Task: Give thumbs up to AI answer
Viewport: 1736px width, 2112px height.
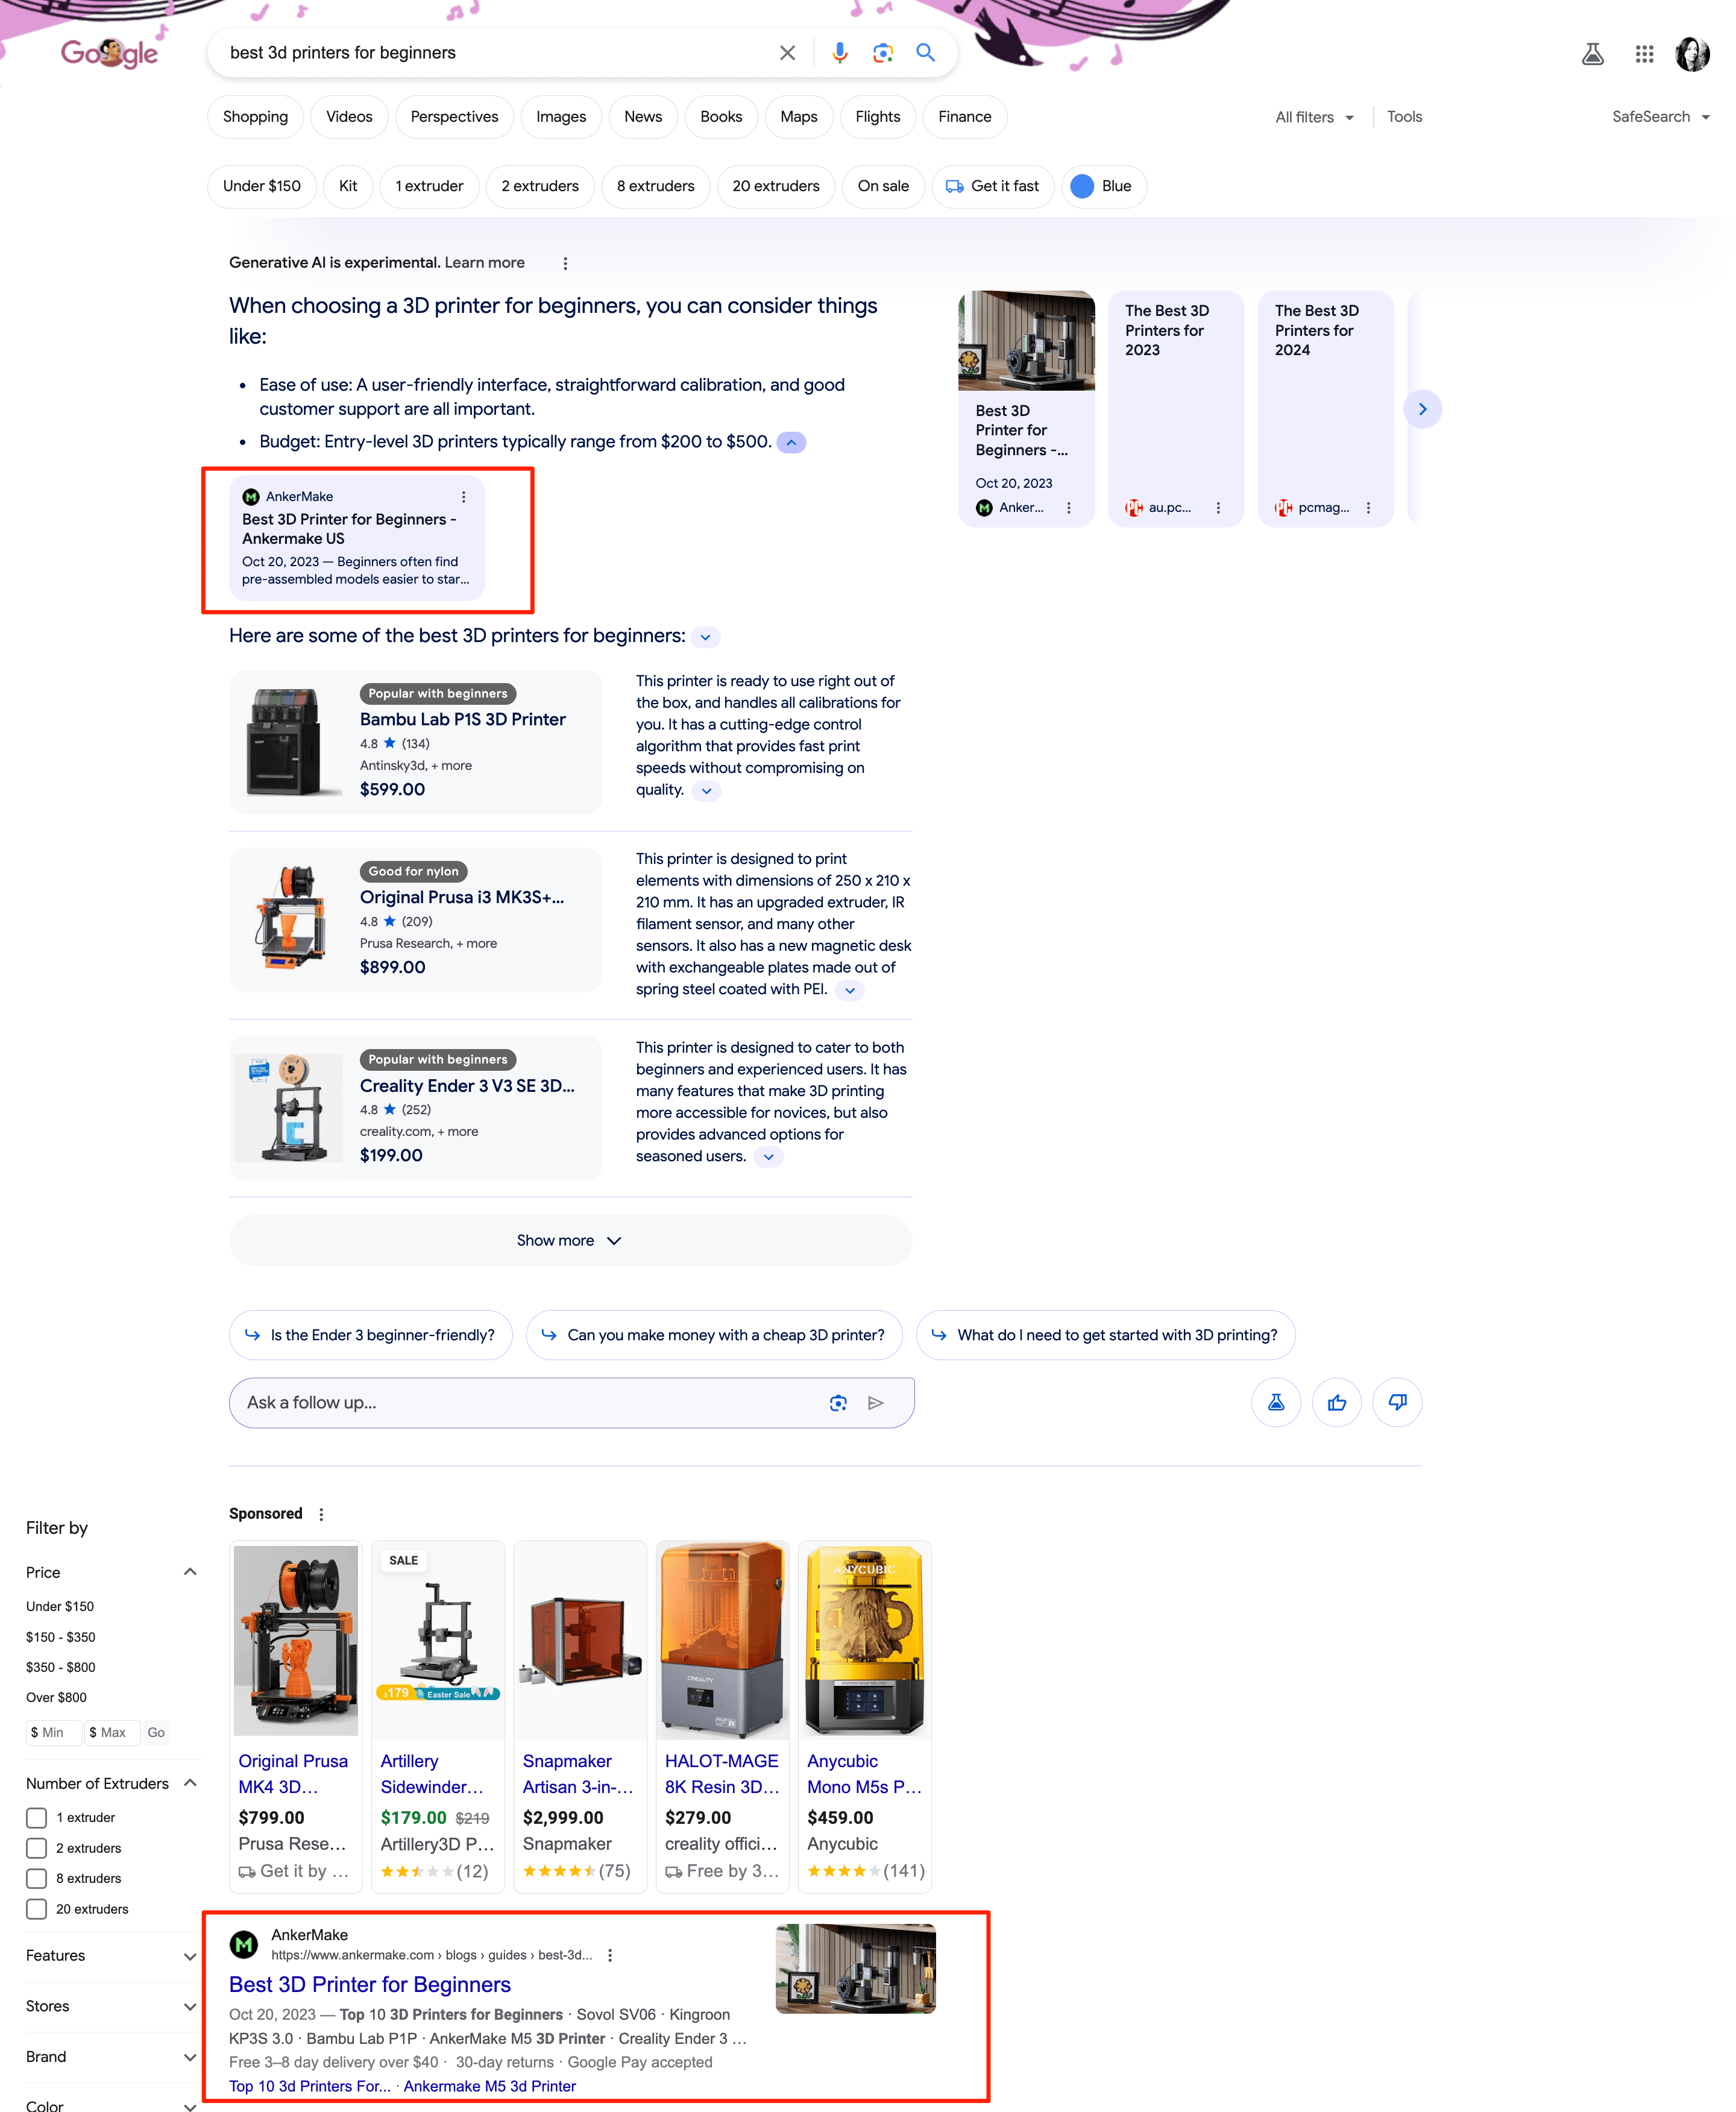Action: coord(1336,1403)
